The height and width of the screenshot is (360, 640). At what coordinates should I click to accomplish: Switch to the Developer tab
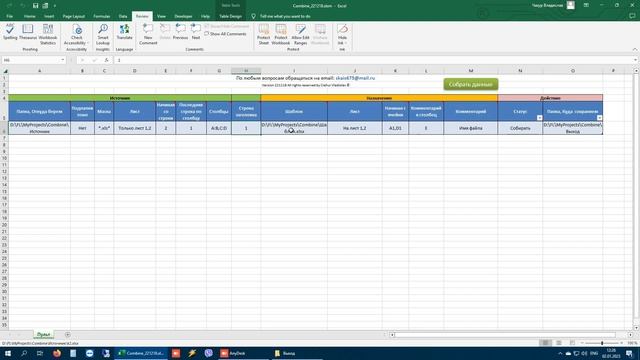(183, 16)
